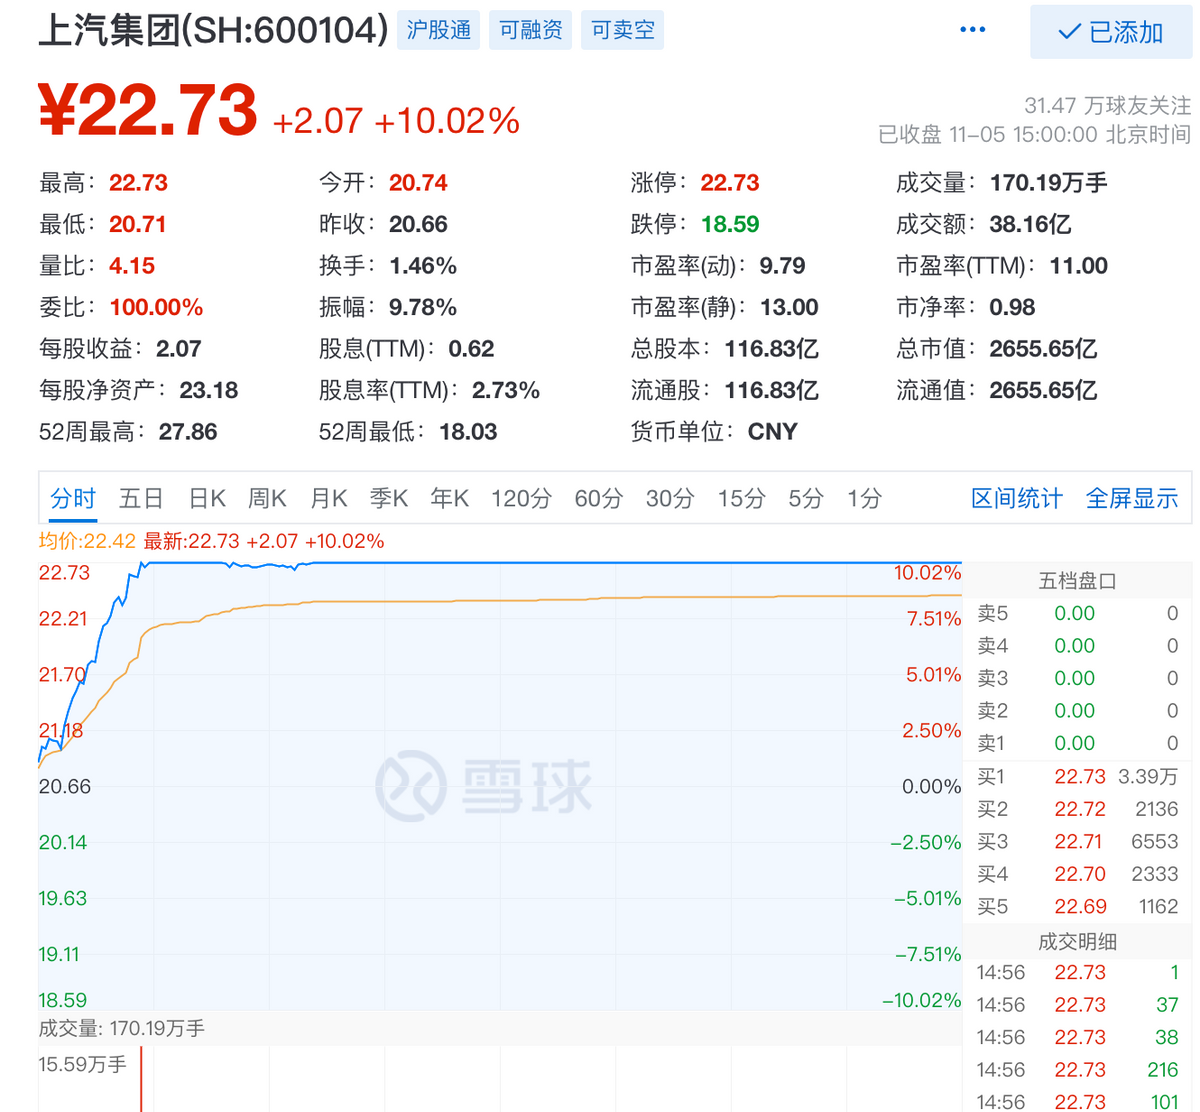
Task: Click the 52周最低 value 18.03
Action: click(x=468, y=432)
